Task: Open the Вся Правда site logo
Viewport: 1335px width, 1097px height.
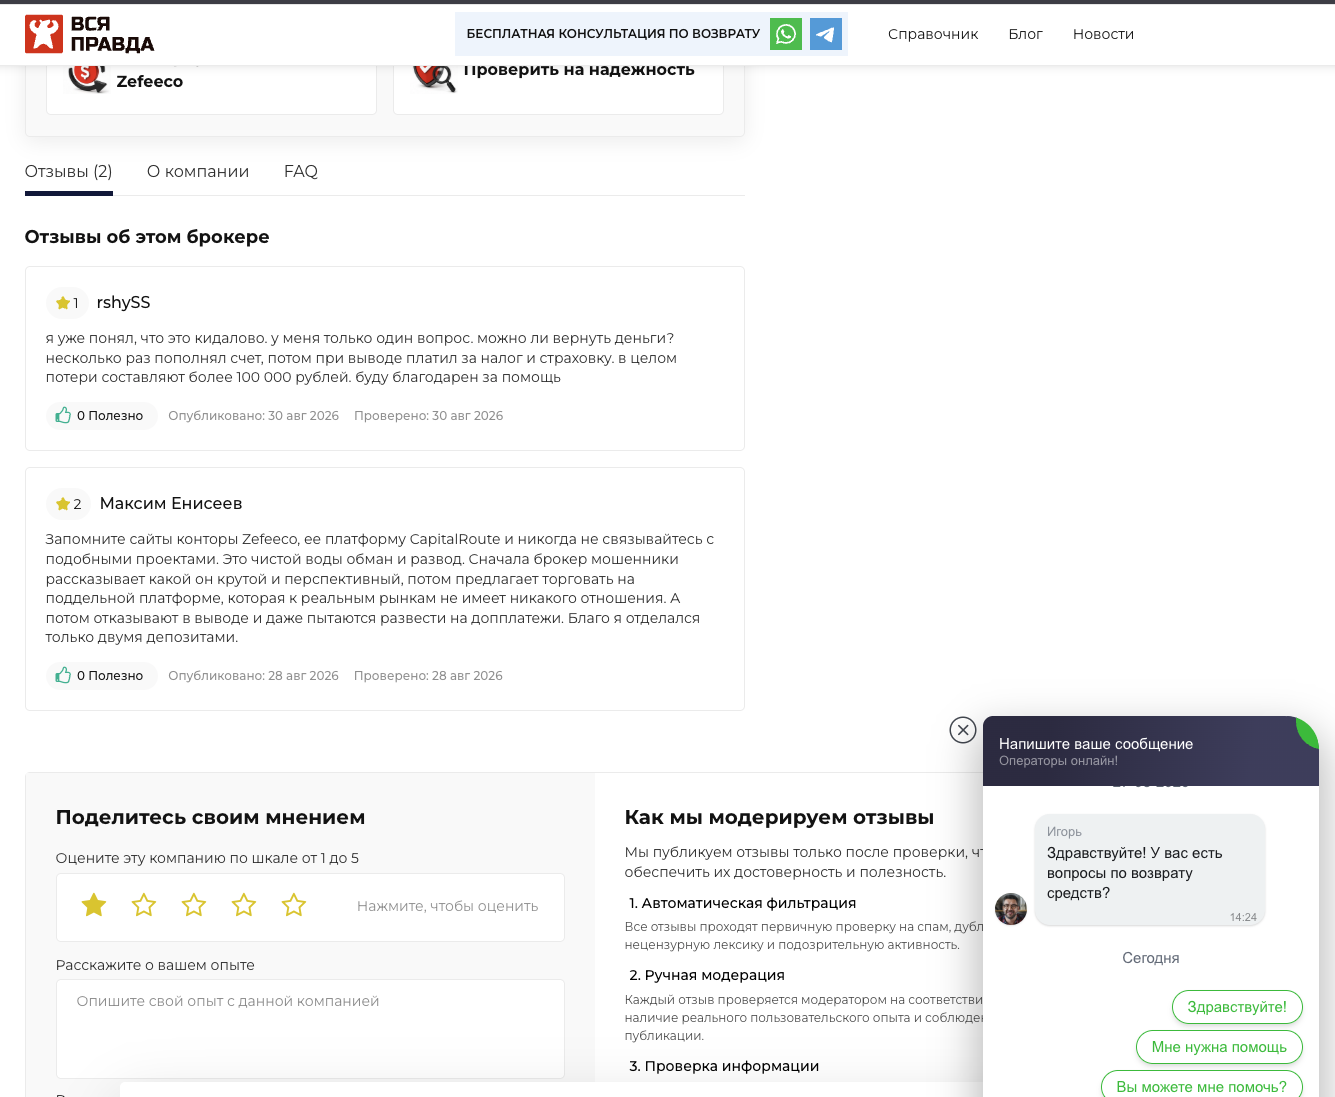Action: [90, 34]
